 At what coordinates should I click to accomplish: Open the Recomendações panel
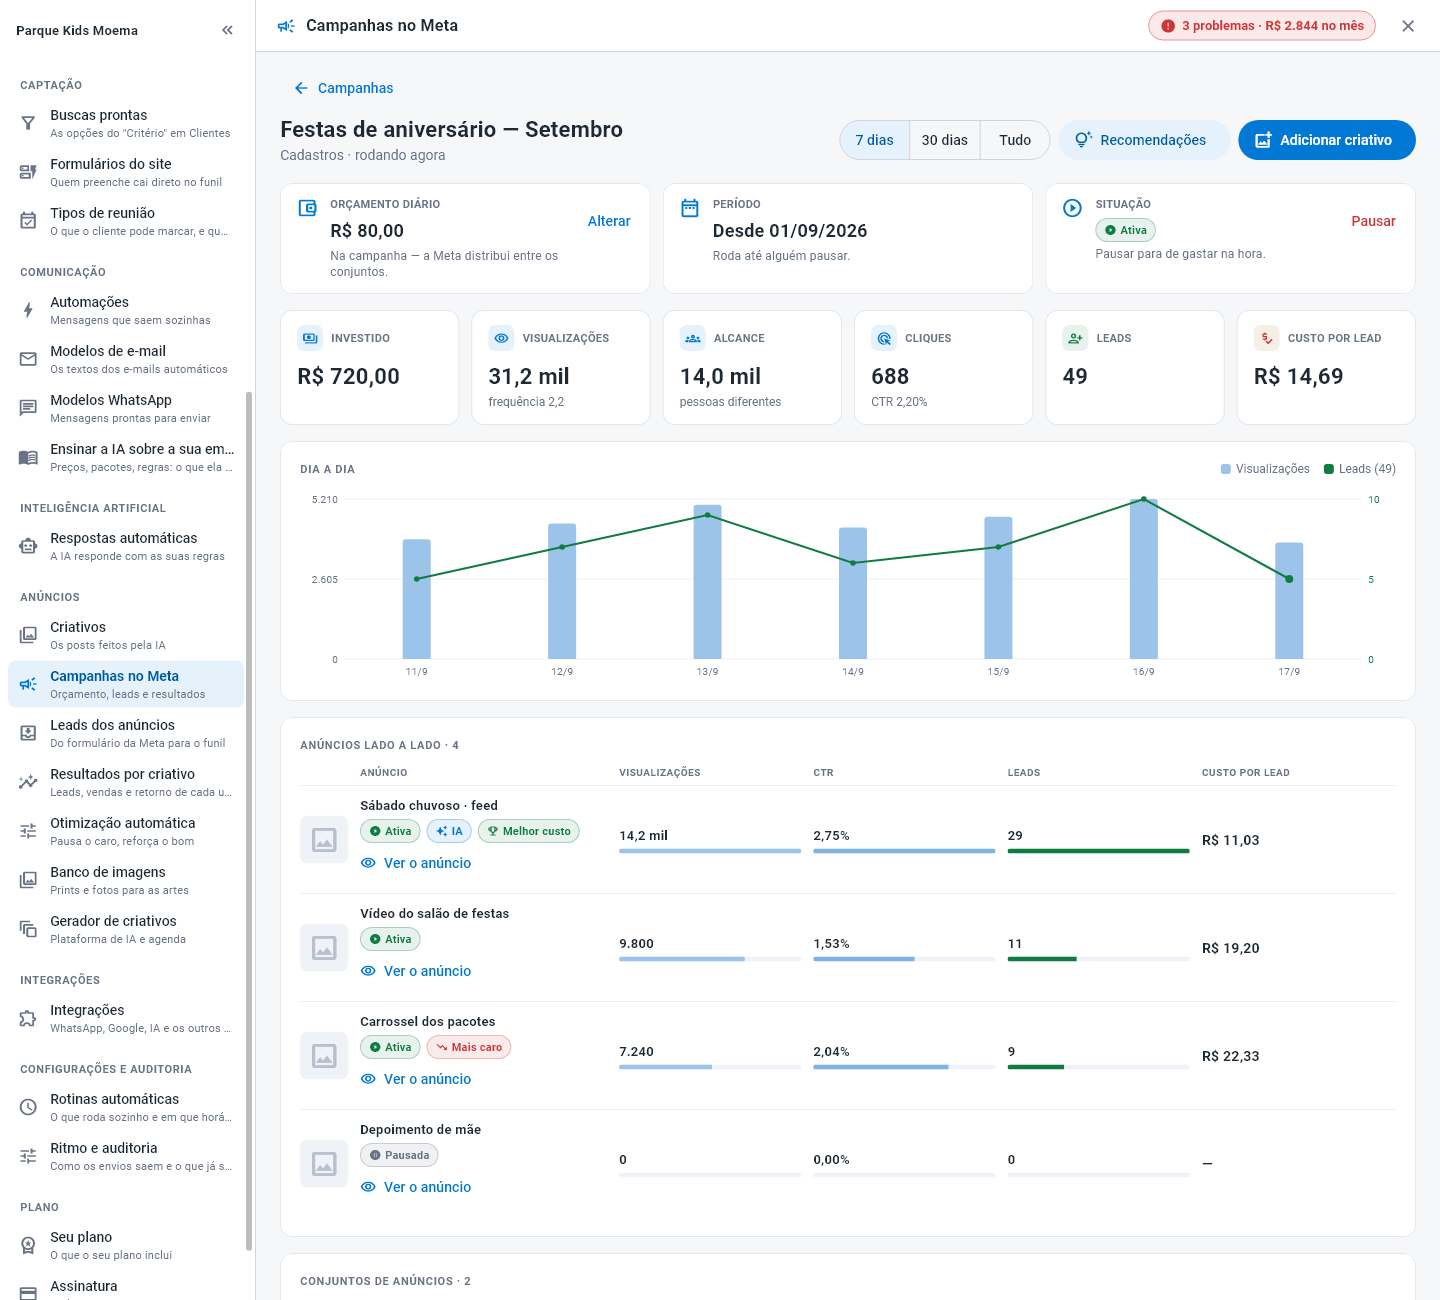[1144, 140]
